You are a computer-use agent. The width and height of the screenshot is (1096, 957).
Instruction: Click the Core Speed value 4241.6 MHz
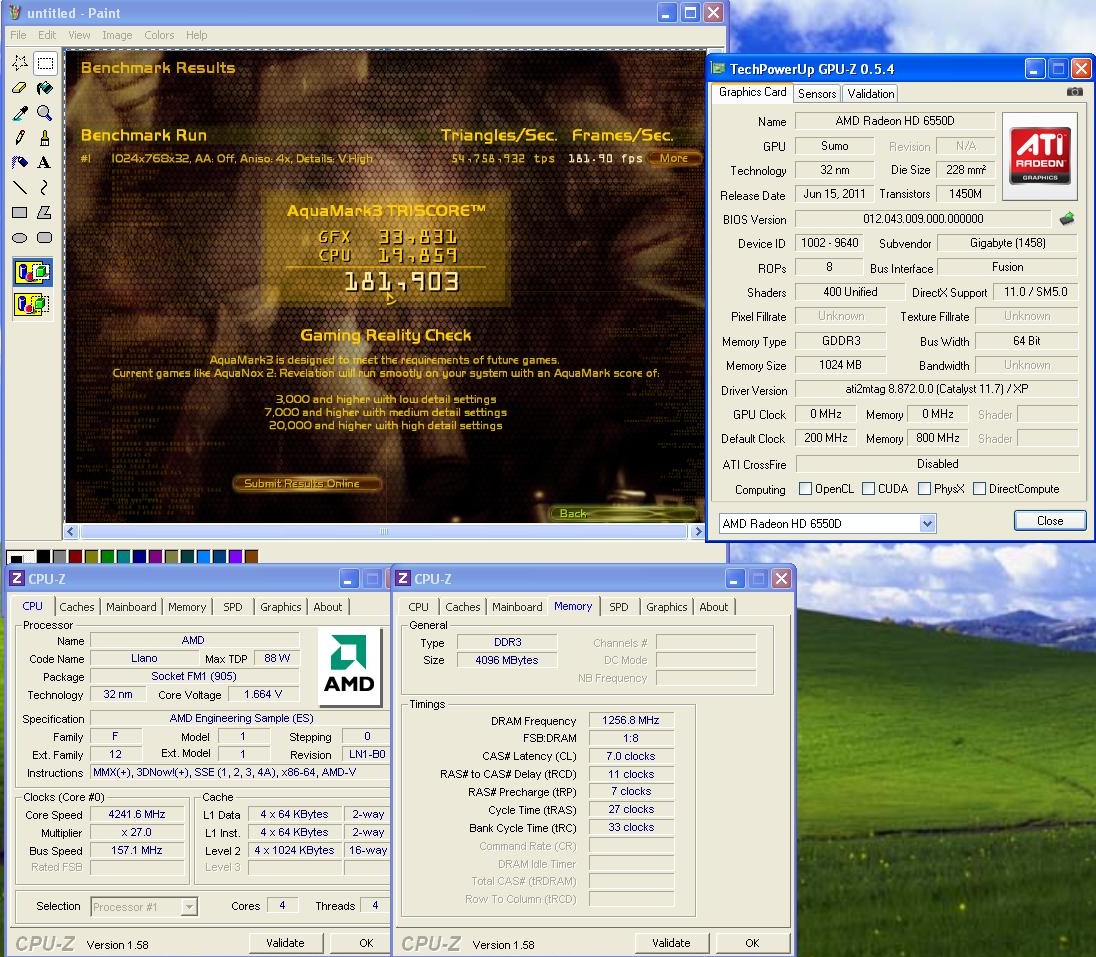pyautogui.click(x=137, y=814)
